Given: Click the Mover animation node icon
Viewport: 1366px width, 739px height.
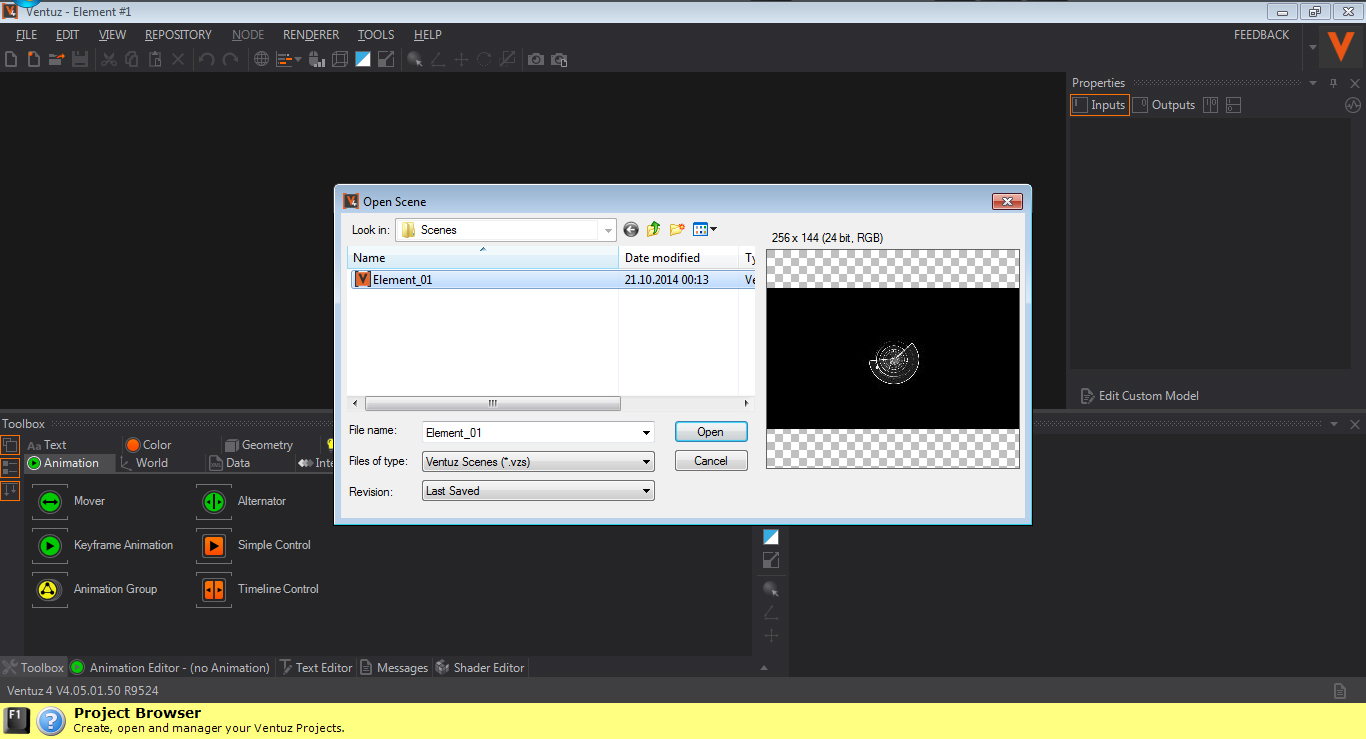Looking at the screenshot, I should (x=49, y=502).
